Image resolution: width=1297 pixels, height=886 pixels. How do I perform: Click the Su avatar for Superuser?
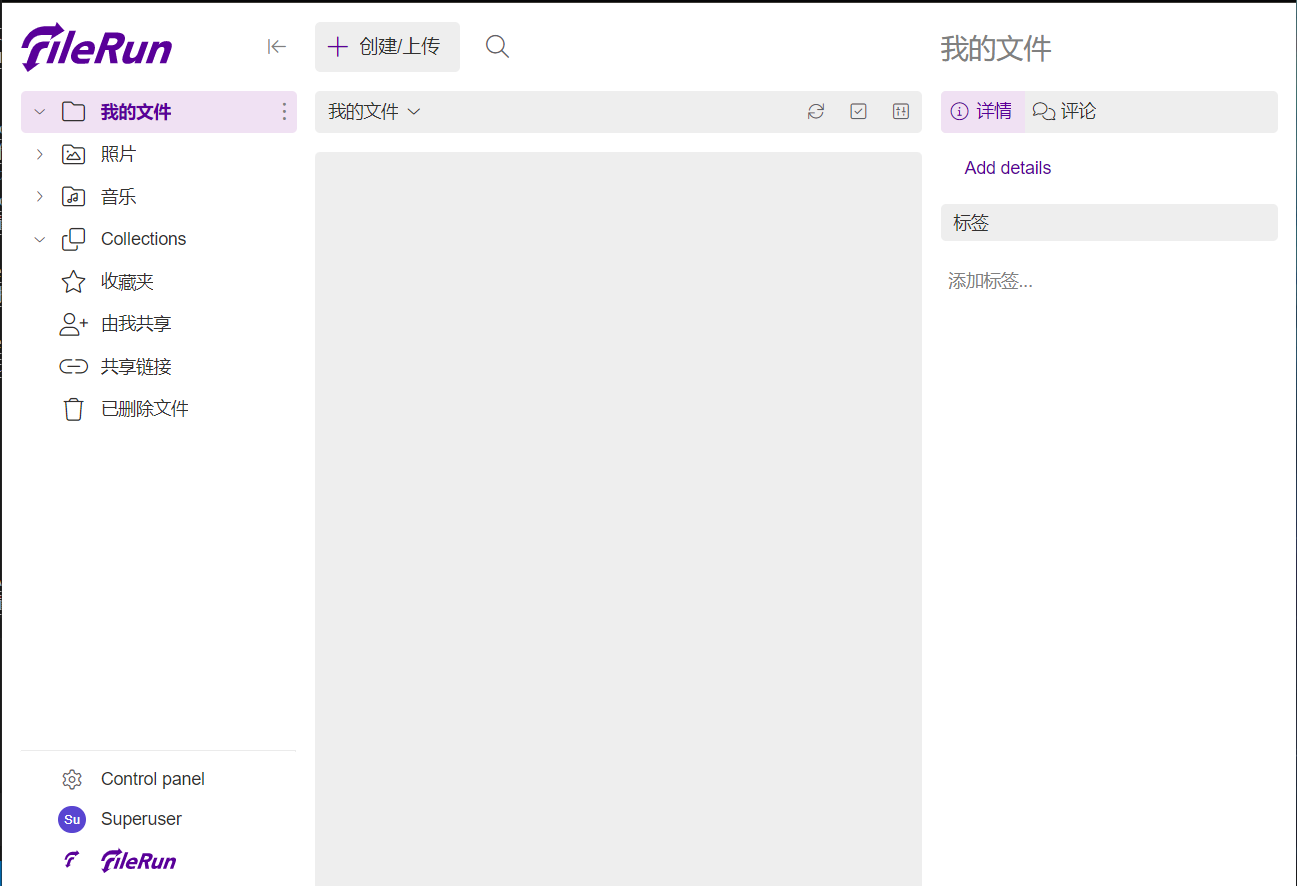point(71,819)
